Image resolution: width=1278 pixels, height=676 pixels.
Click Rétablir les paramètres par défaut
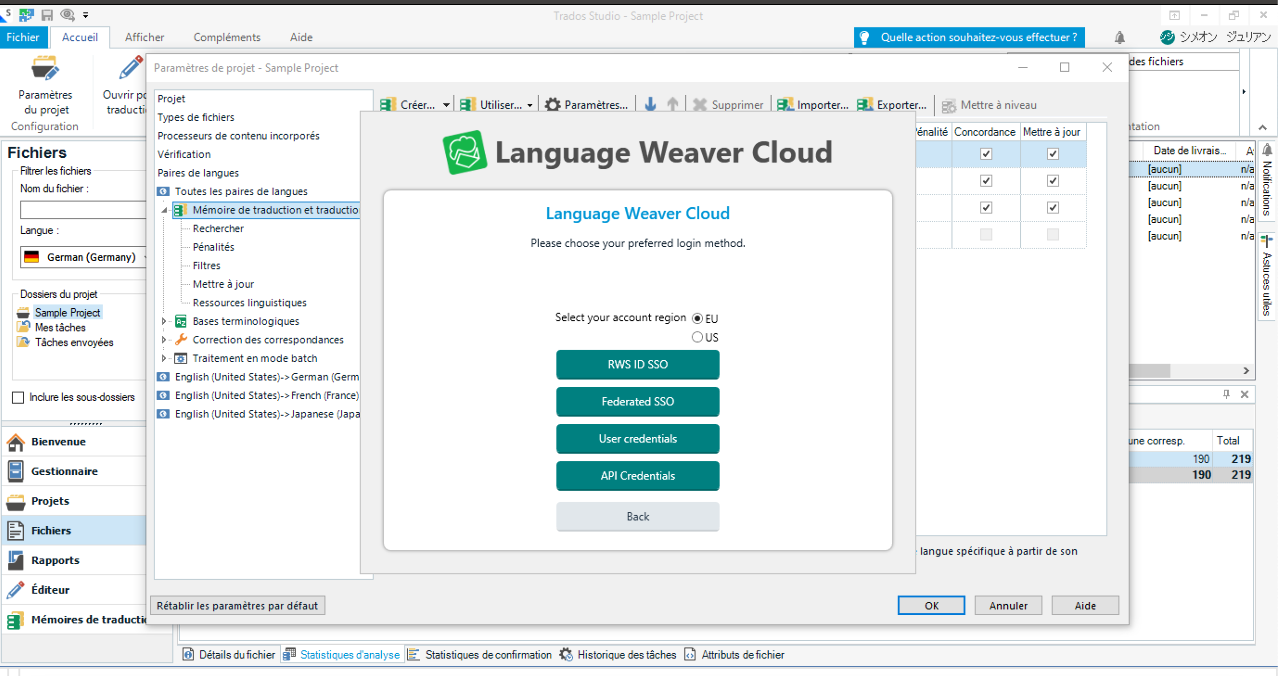pos(237,605)
